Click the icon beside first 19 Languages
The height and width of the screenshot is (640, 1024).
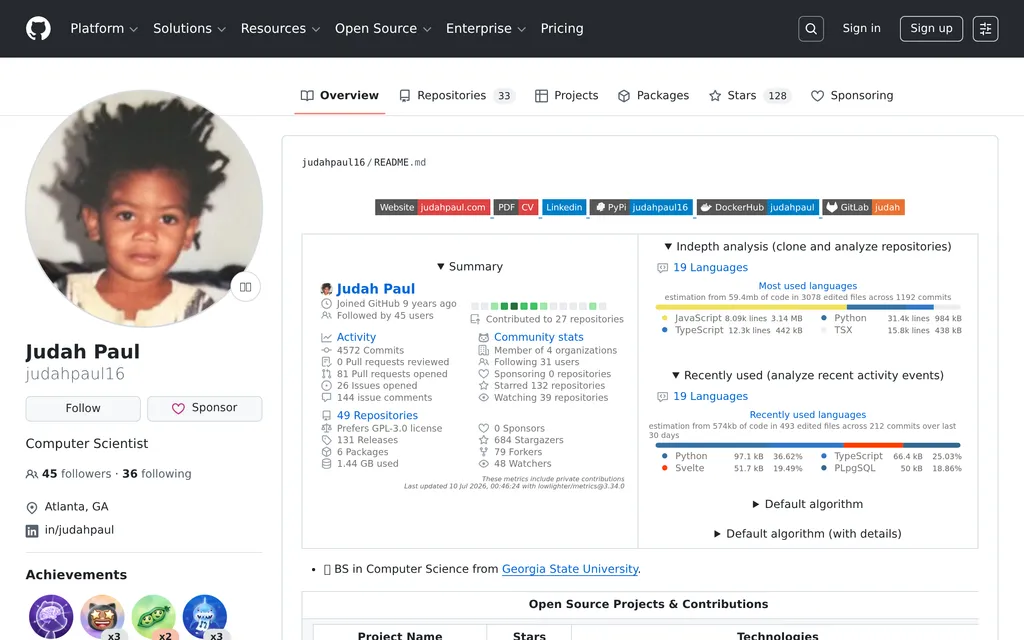(662, 268)
